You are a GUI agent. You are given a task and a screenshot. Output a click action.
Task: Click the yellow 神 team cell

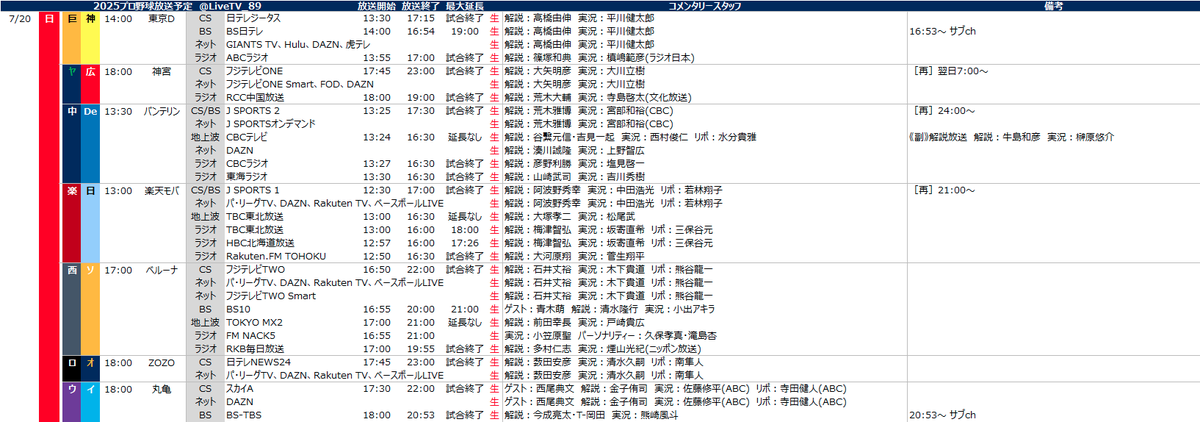(x=90, y=36)
